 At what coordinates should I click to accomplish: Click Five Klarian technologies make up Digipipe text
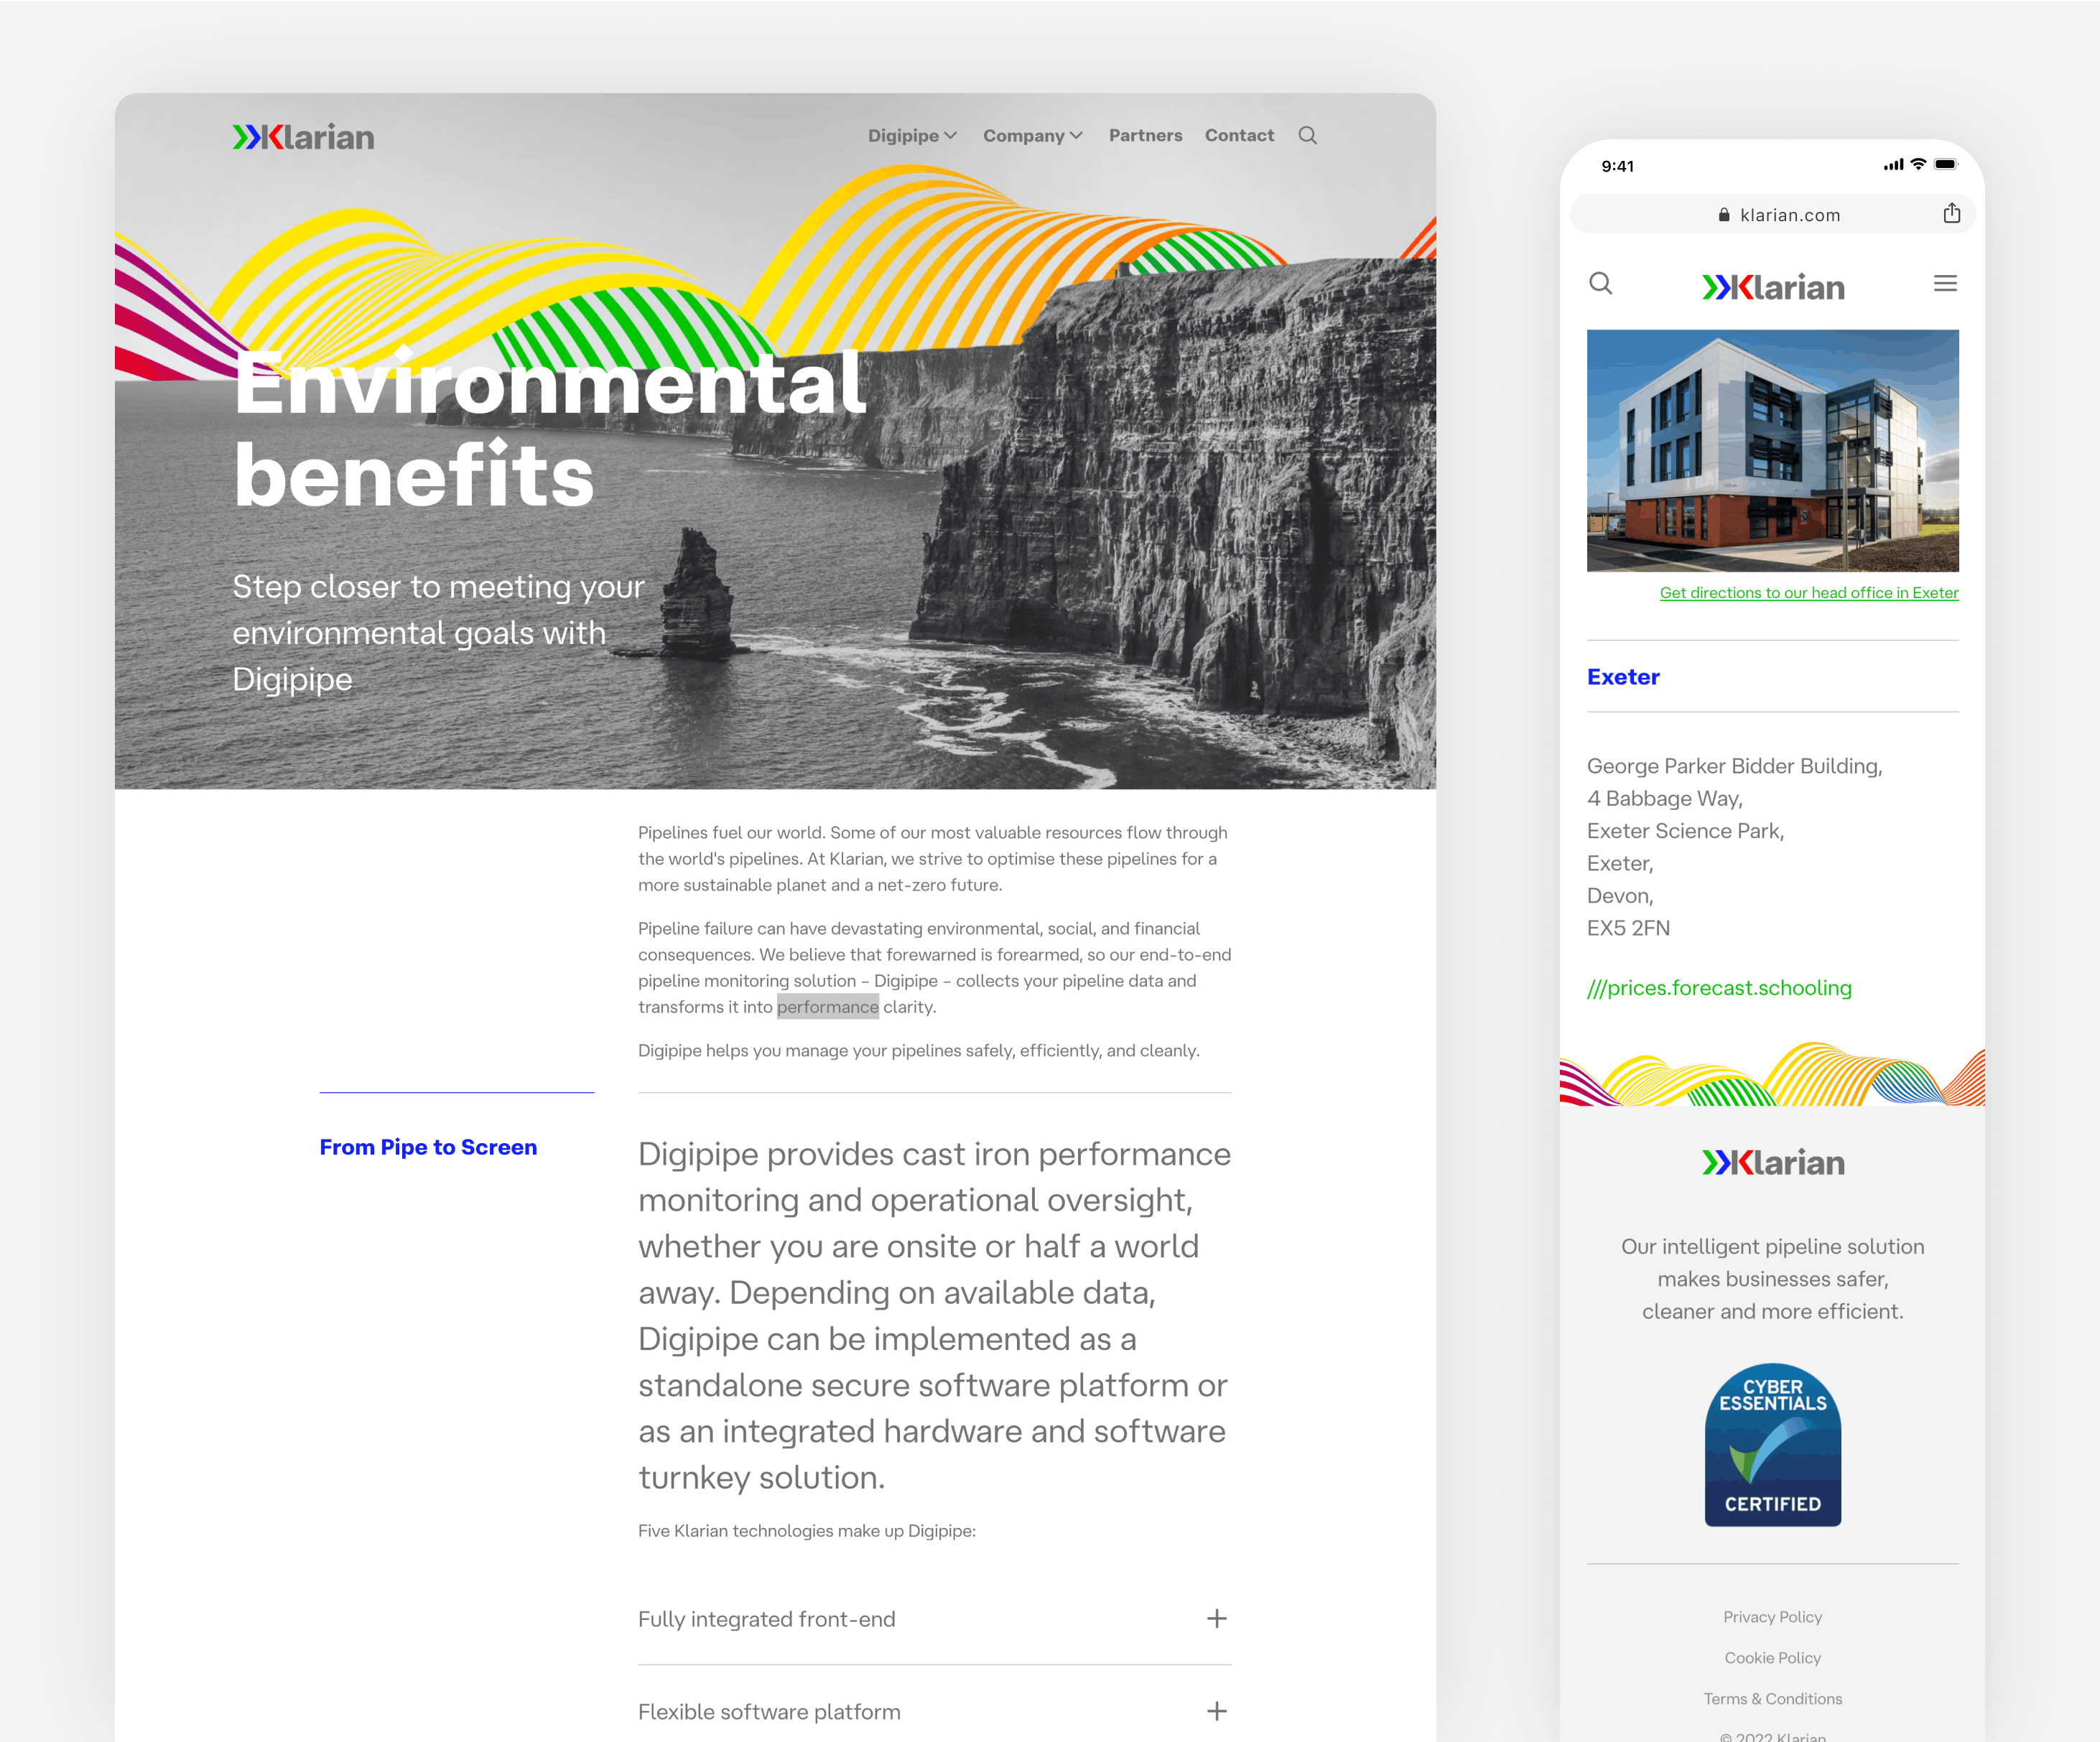coord(807,1531)
